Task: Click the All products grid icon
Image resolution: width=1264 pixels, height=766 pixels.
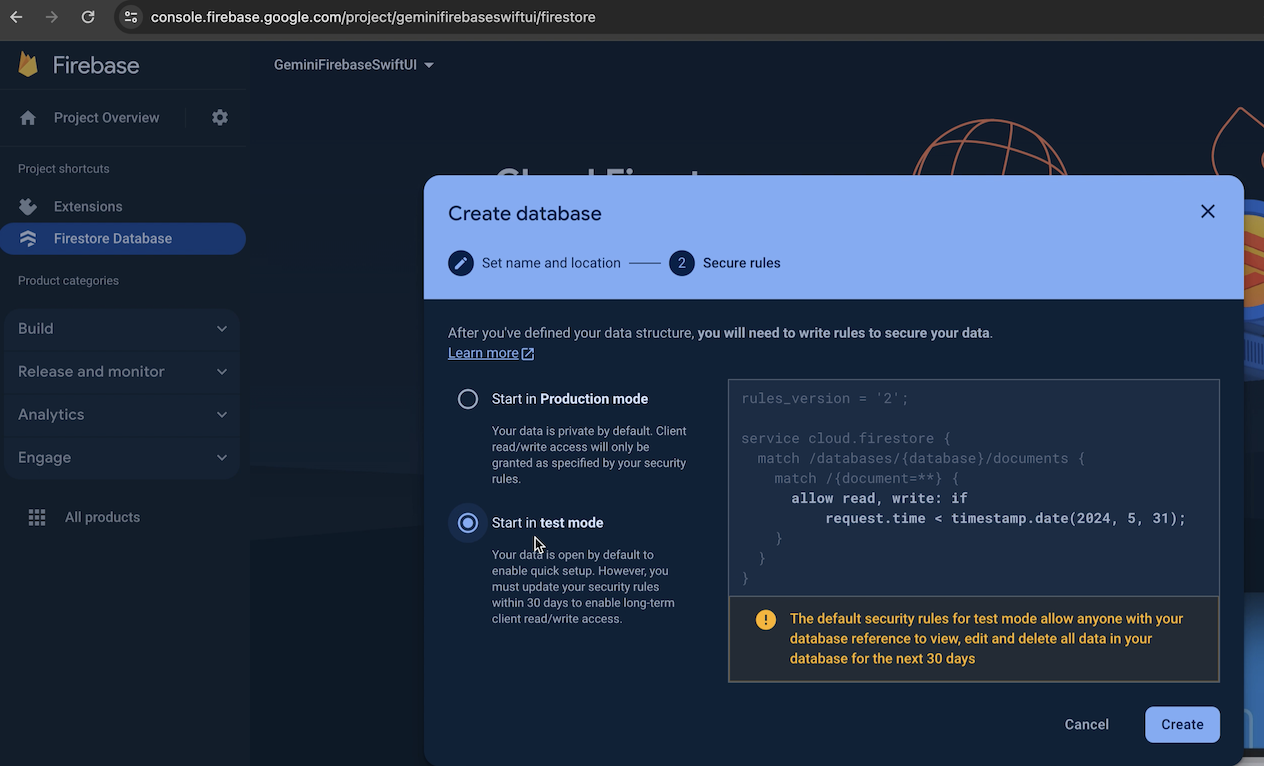Action: pyautogui.click(x=37, y=517)
